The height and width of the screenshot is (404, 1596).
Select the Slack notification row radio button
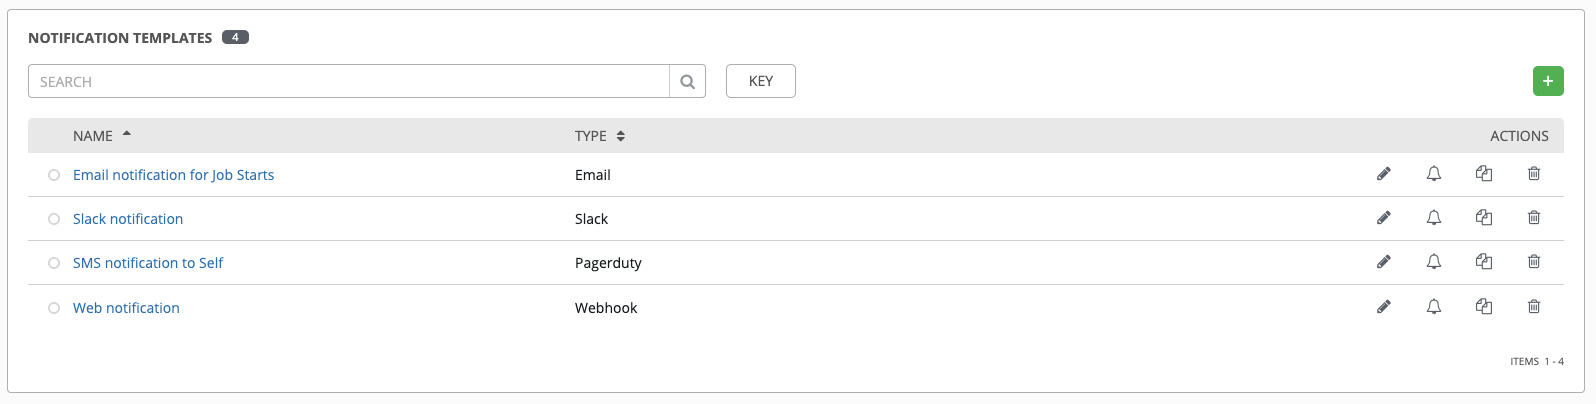click(54, 219)
